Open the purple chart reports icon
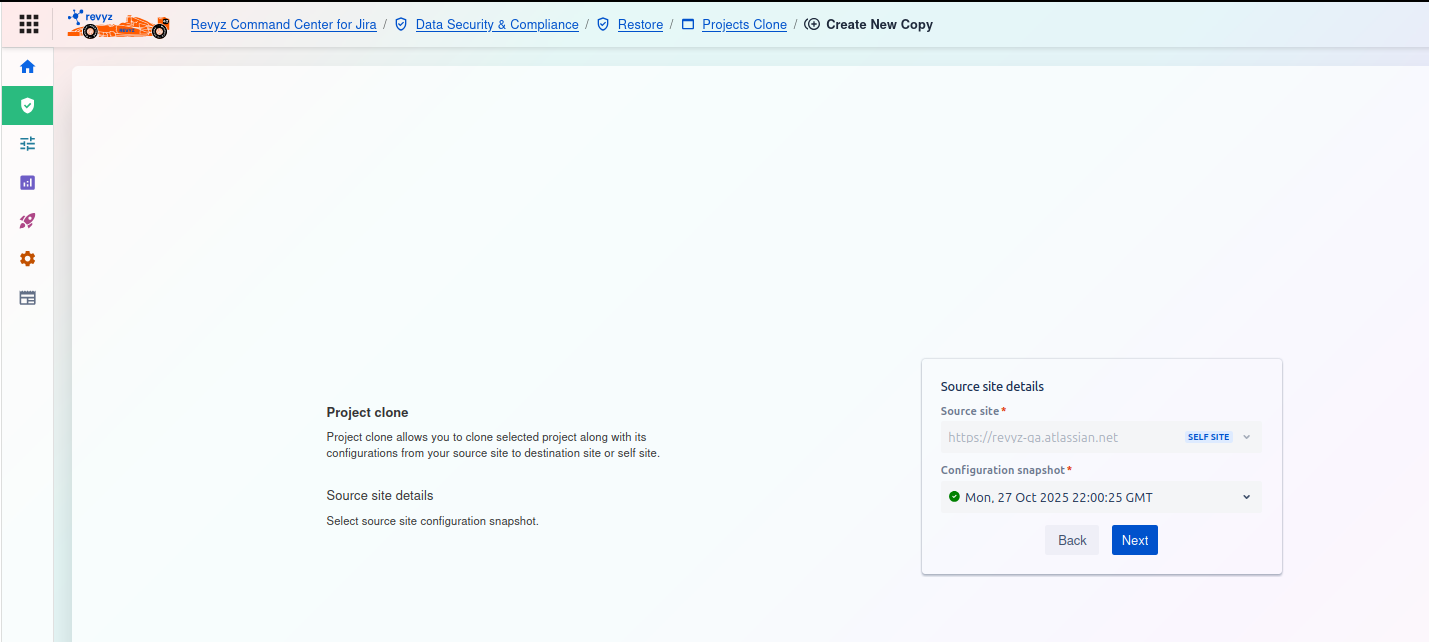 (x=28, y=182)
